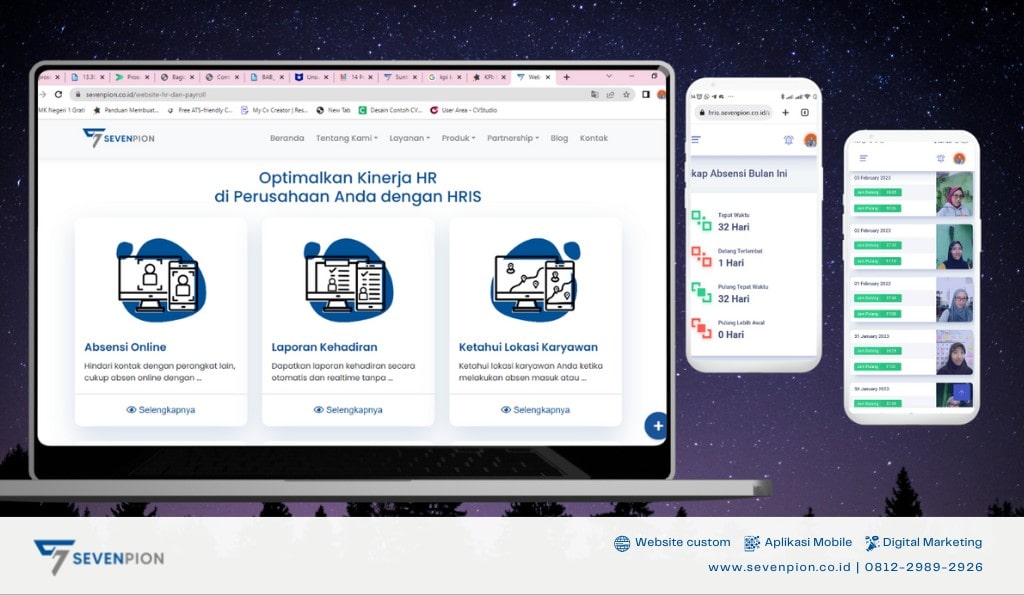This screenshot has width=1024, height=595.
Task: Expand the Partnership dropdown menu
Action: pyautogui.click(x=513, y=138)
